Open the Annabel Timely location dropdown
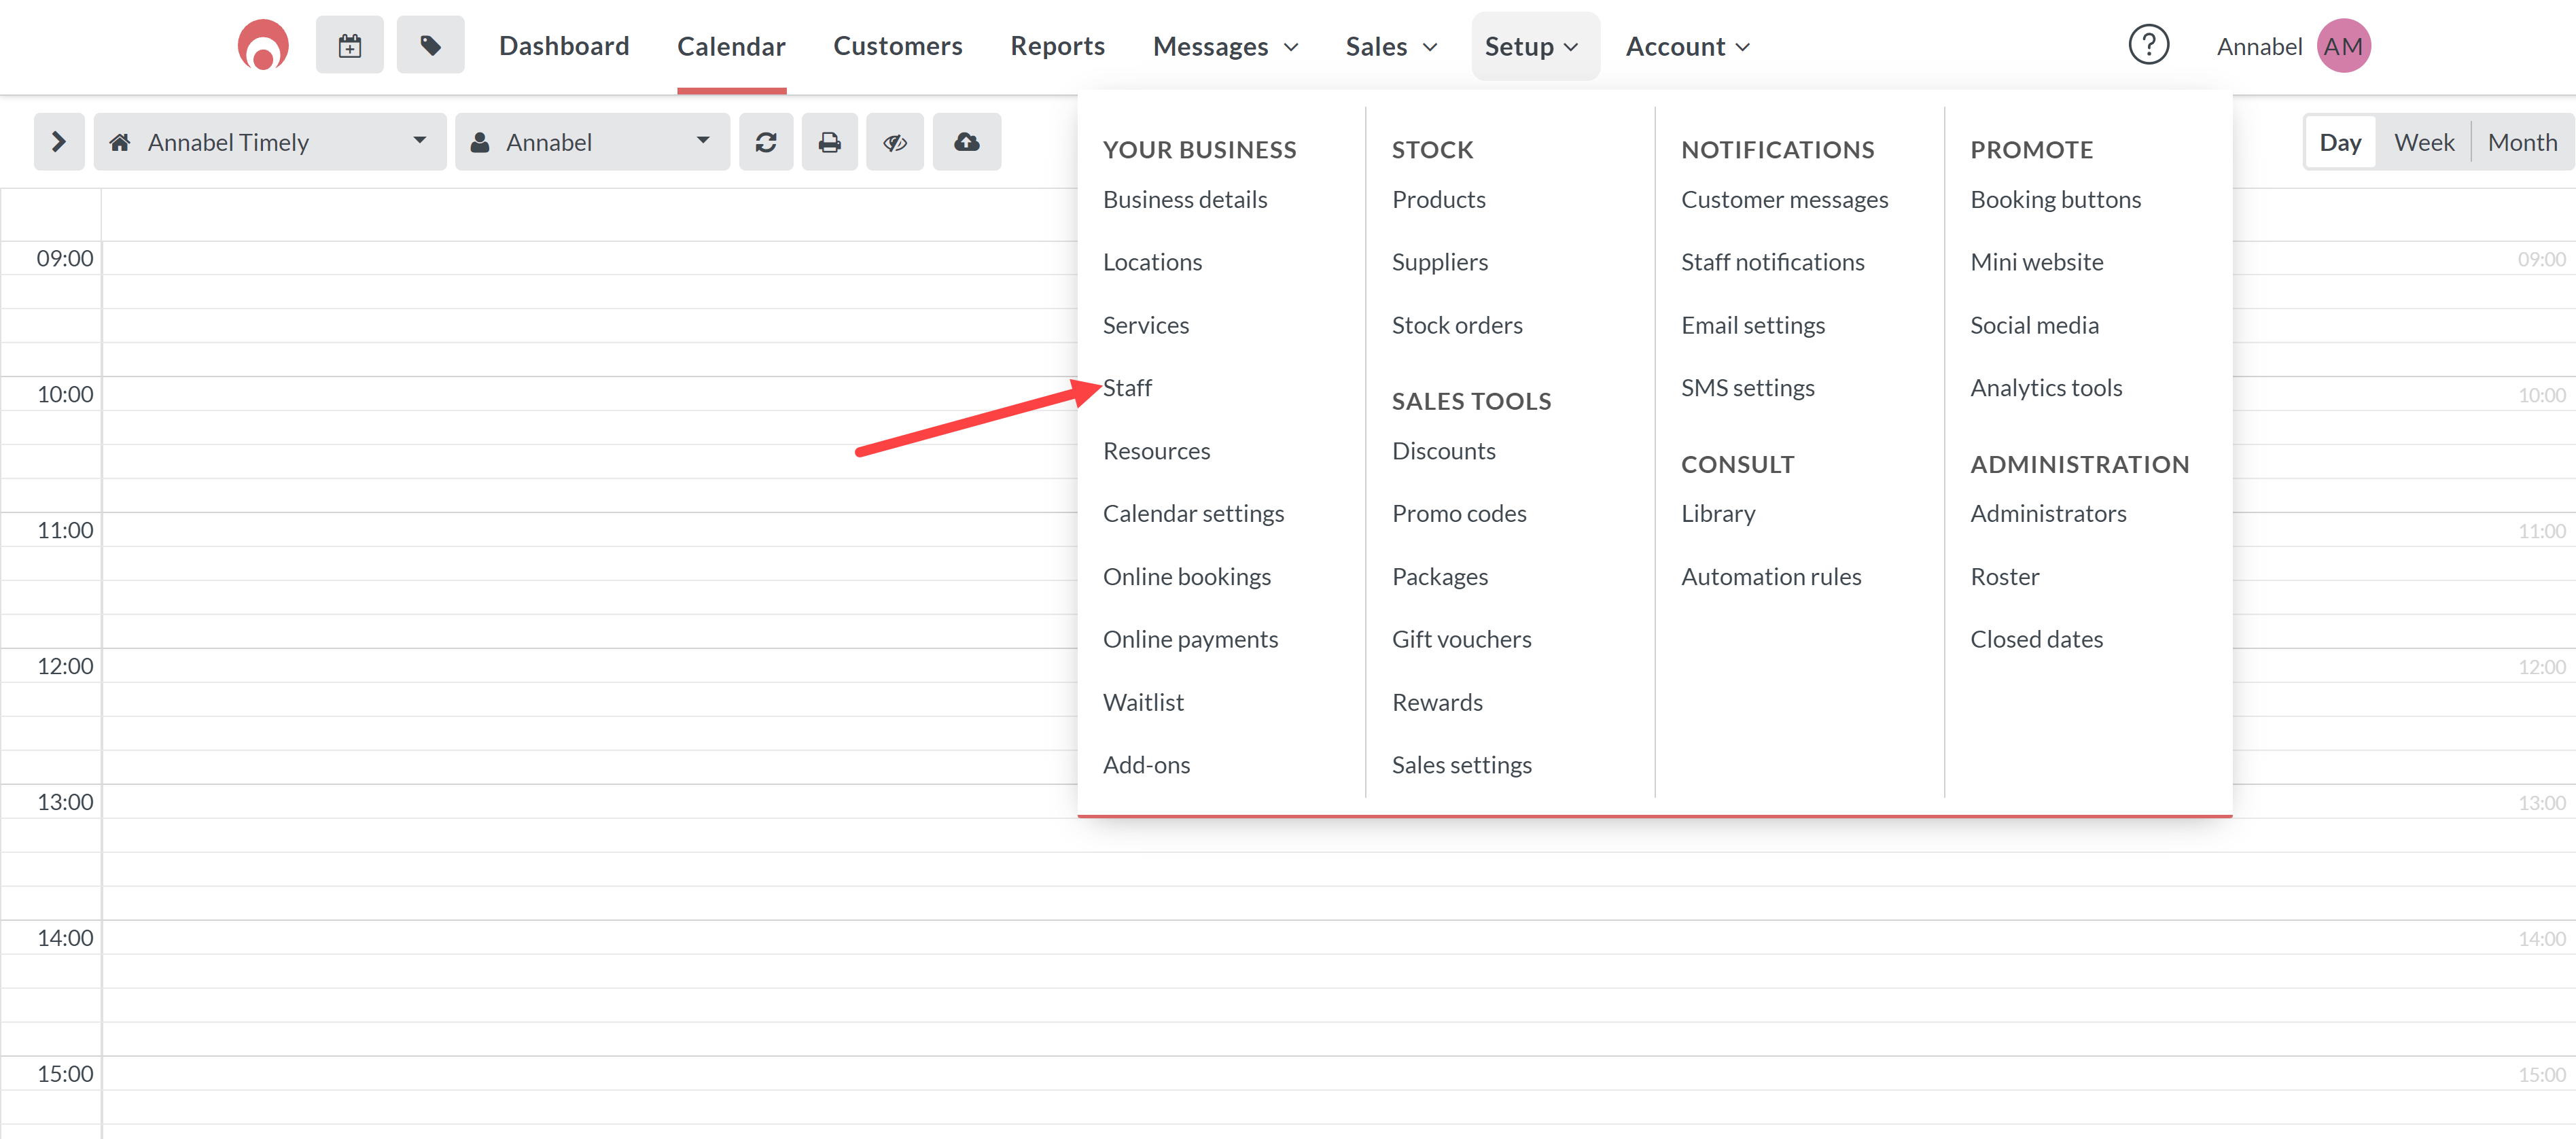This screenshot has height=1139, width=2576. [x=269, y=142]
